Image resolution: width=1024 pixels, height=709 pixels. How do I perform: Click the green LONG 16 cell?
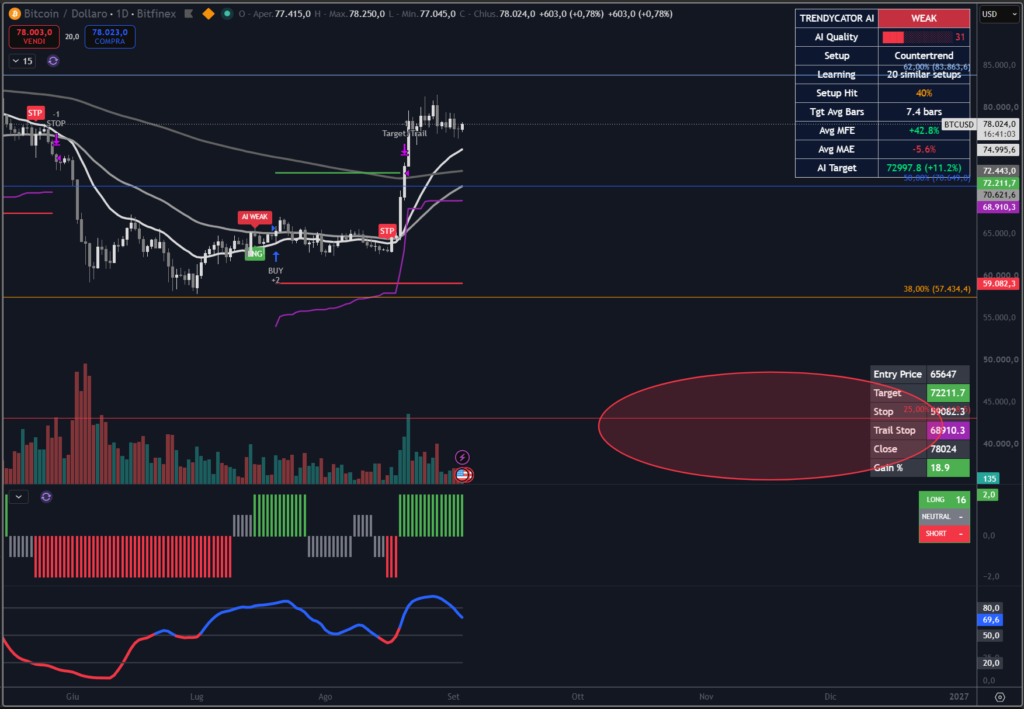pos(944,499)
